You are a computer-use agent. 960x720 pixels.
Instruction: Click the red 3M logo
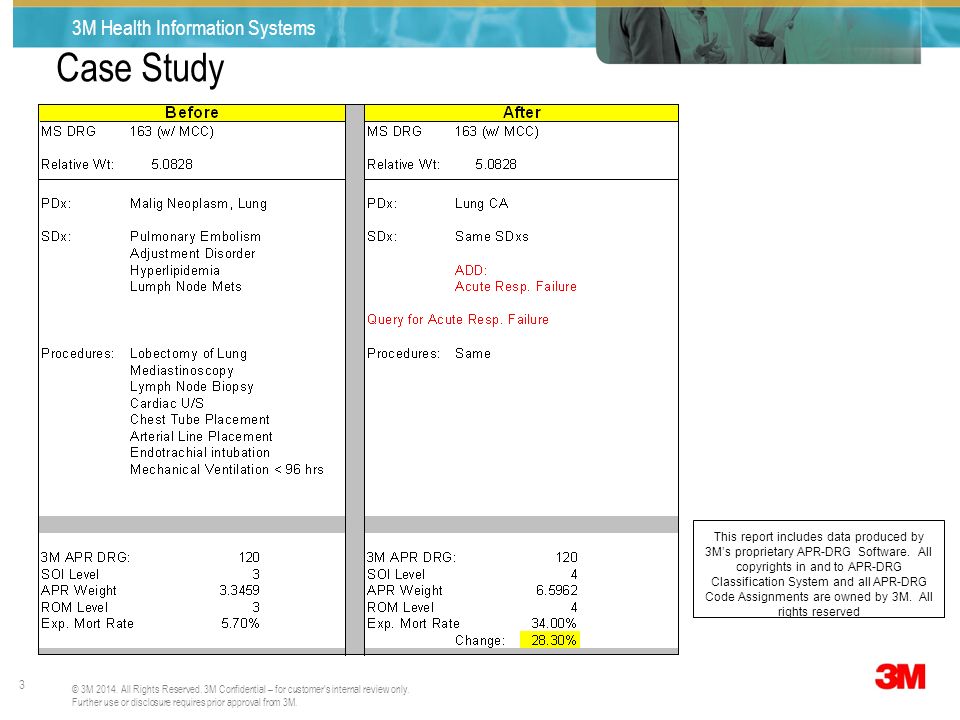click(900, 677)
